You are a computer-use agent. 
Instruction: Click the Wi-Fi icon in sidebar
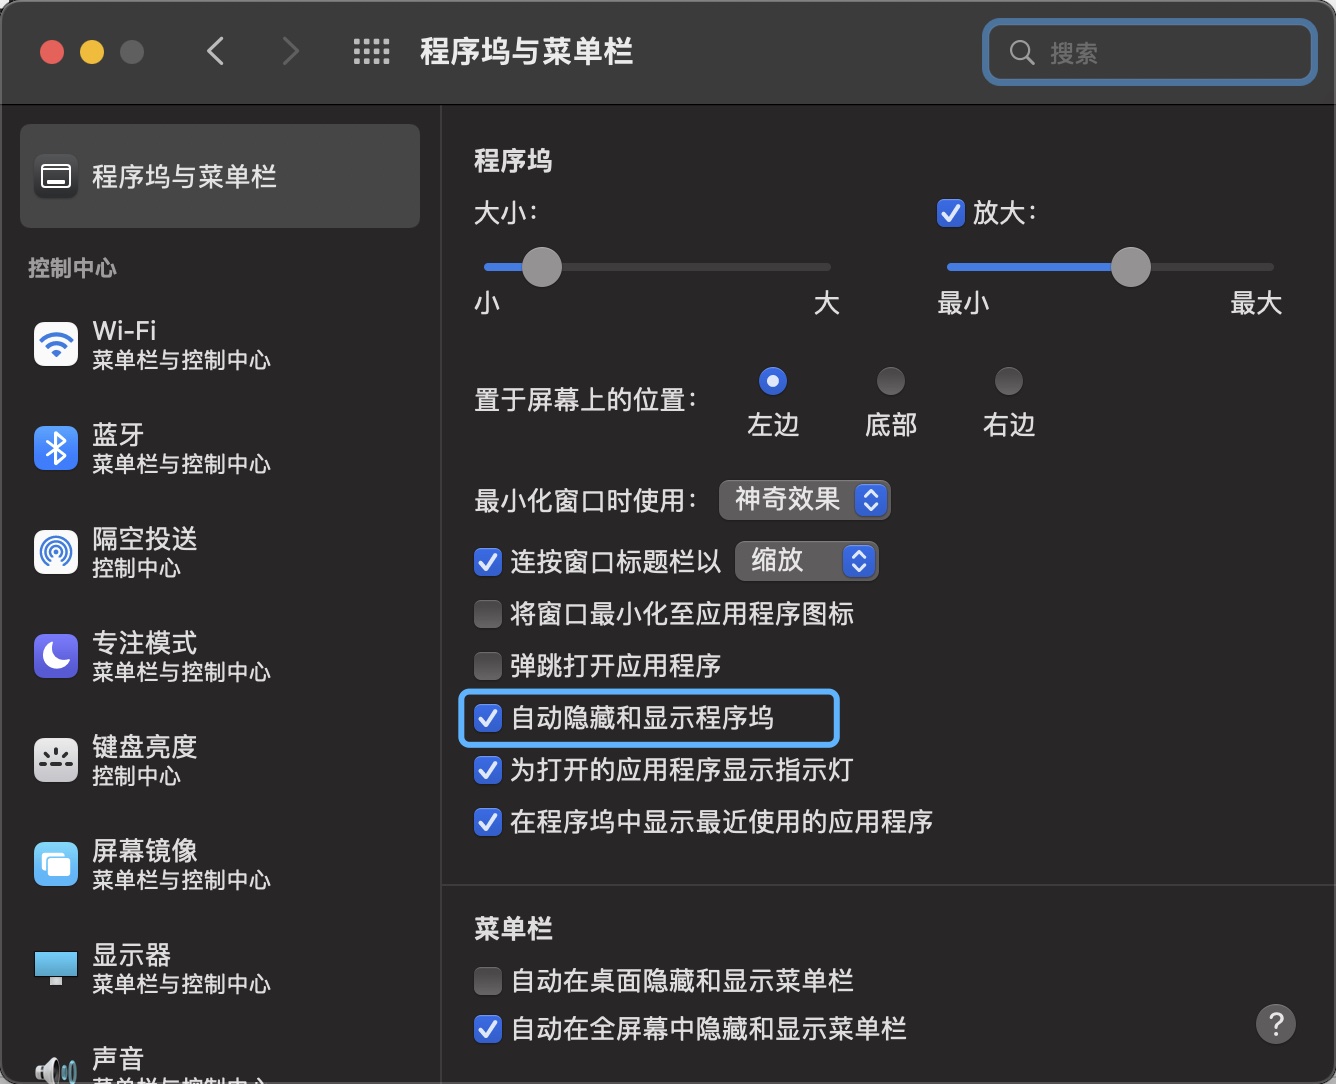(x=56, y=345)
